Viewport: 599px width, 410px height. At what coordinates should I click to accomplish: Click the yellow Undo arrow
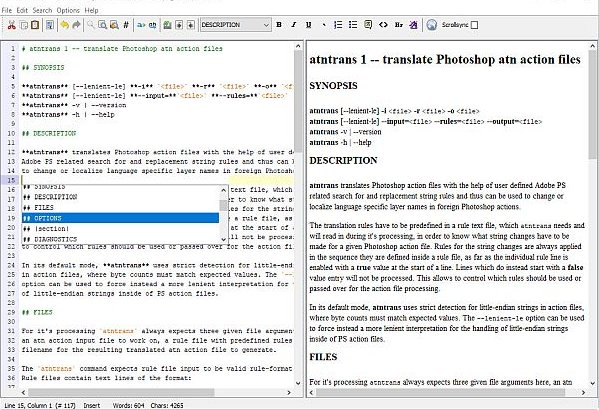65,25
